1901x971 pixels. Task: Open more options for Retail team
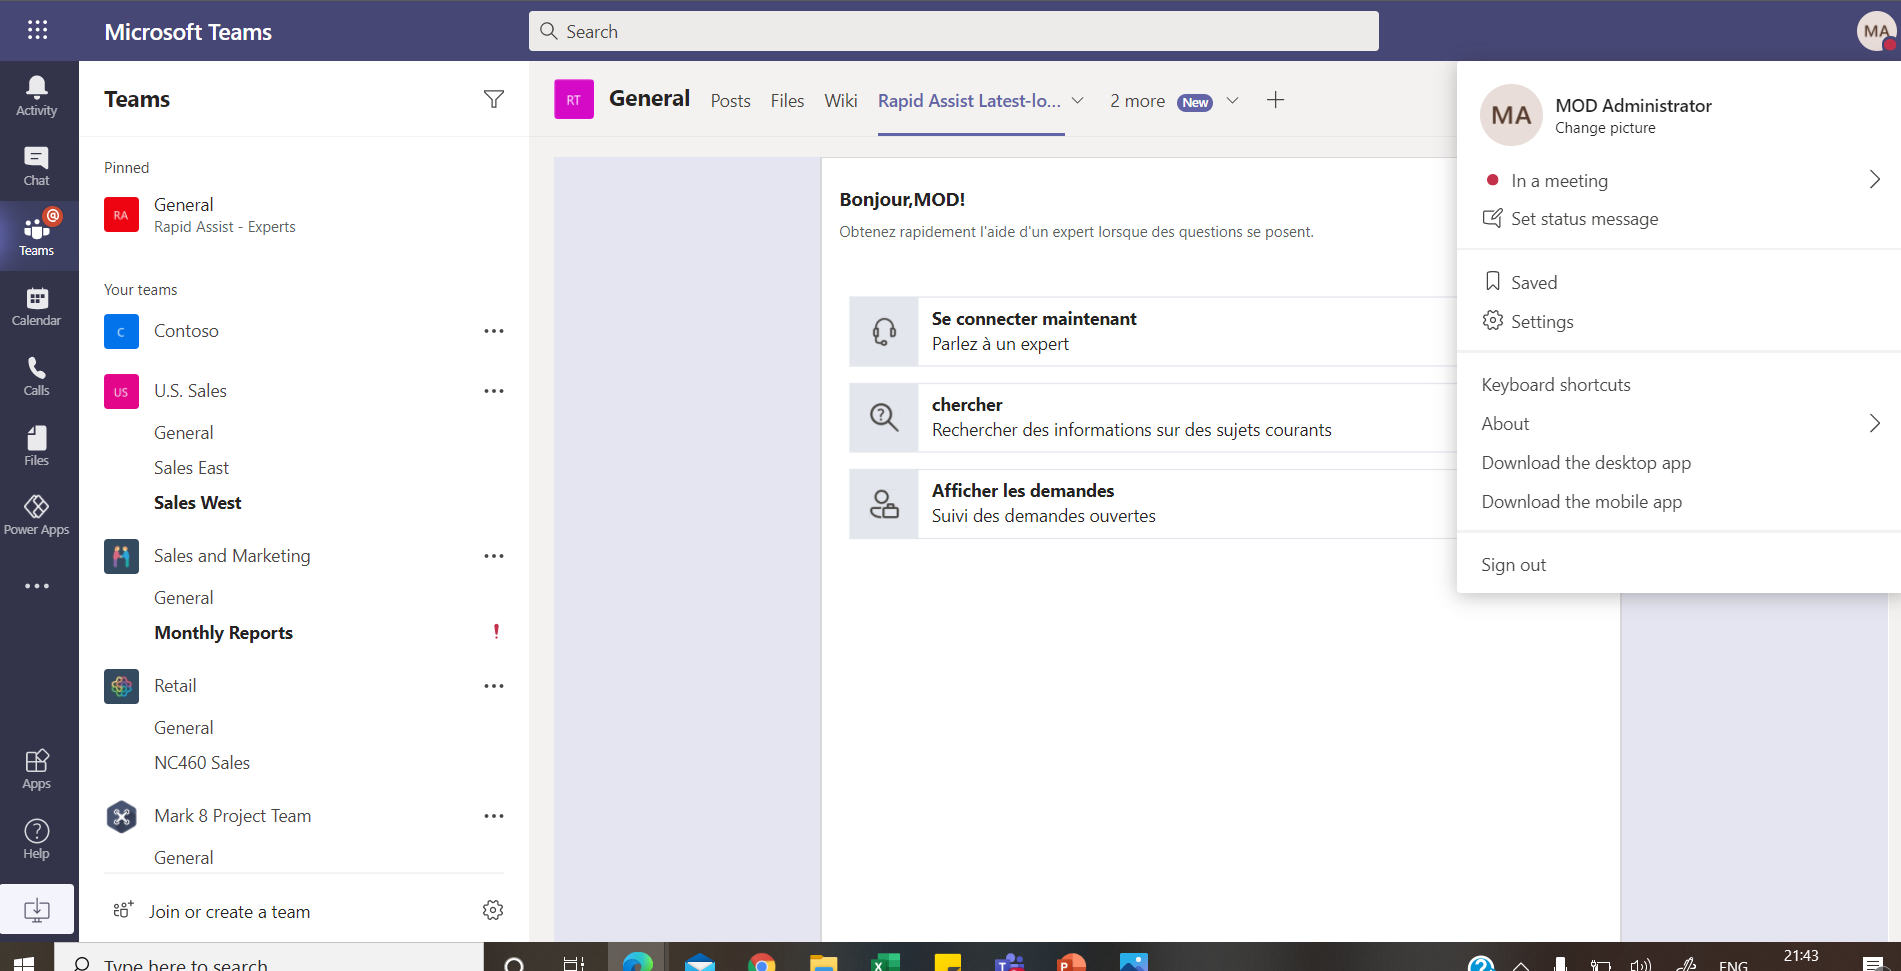[494, 686]
